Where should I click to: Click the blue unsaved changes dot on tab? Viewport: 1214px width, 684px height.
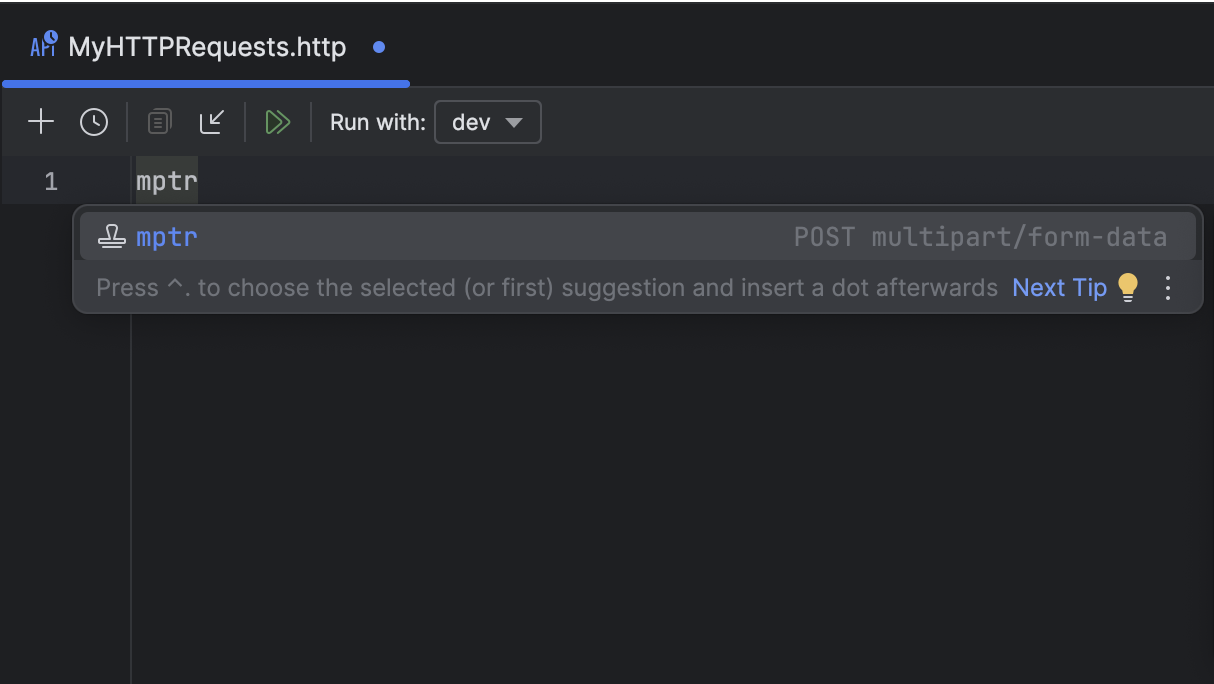[378, 46]
